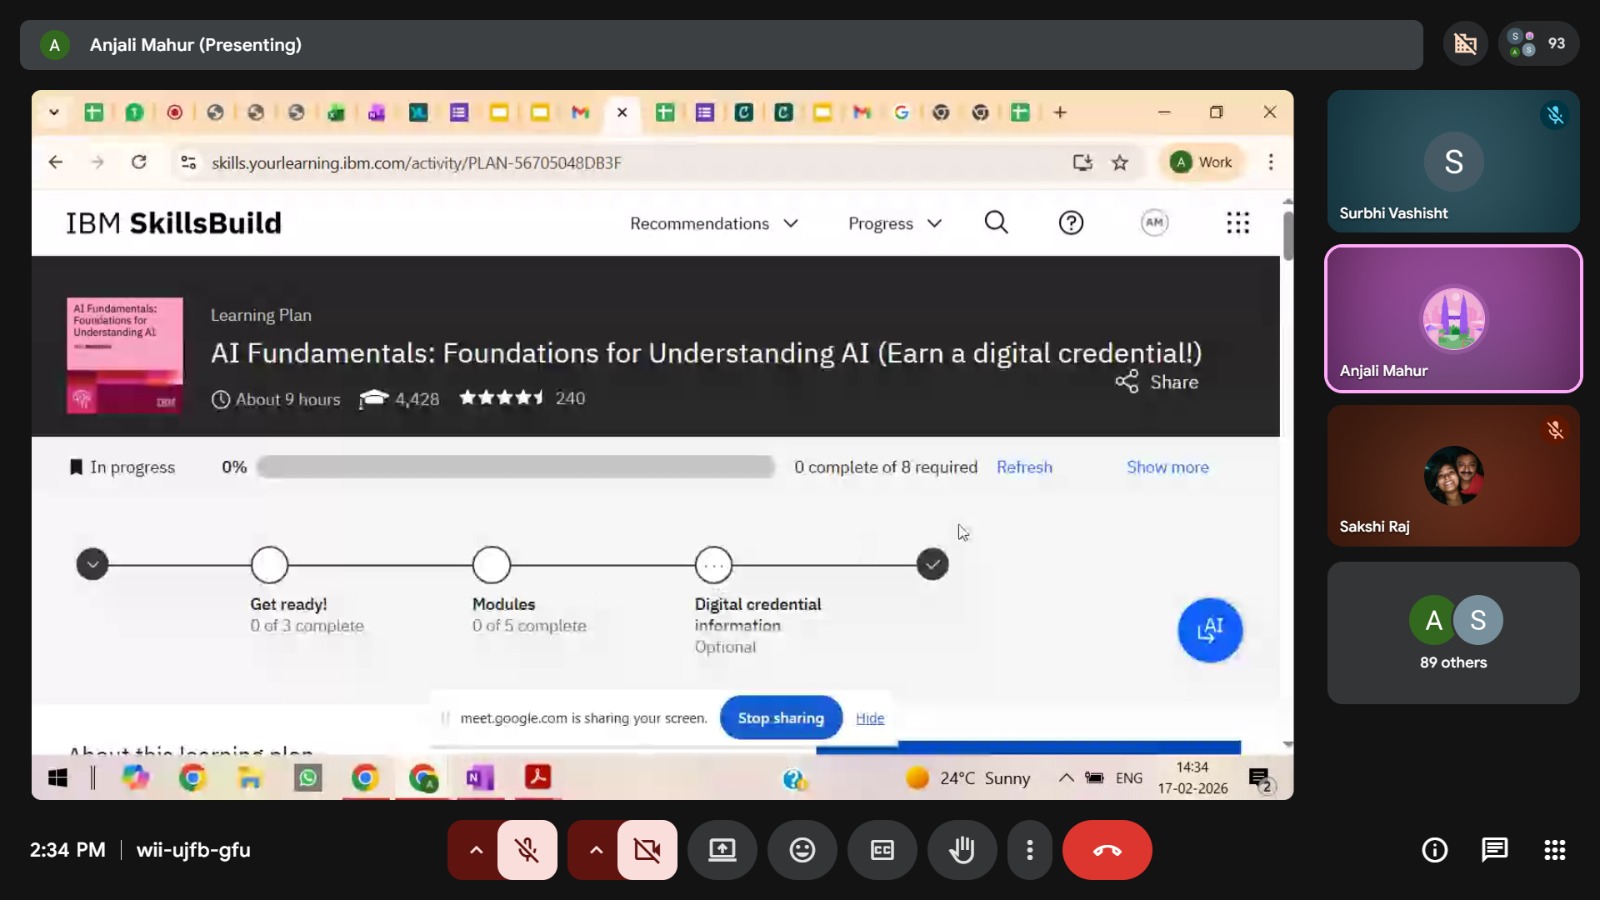1600x900 pixels.
Task: Click the Stop sharing button
Action: [x=780, y=718]
